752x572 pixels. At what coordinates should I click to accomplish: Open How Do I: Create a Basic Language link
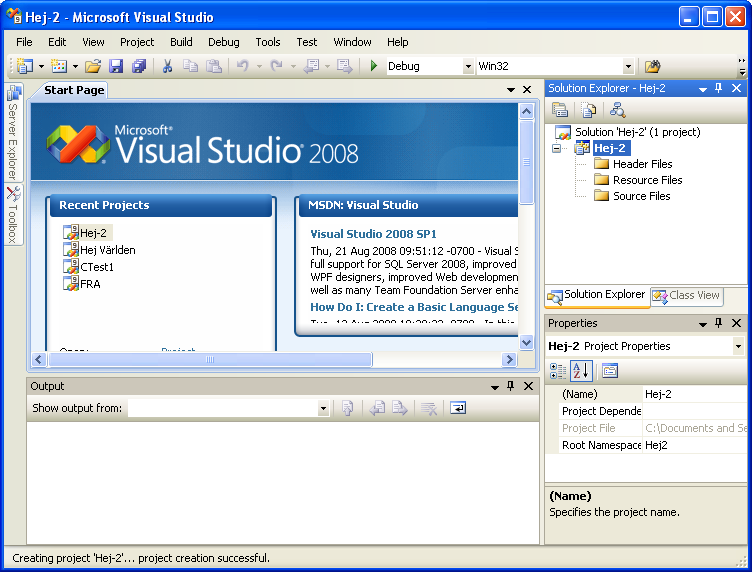pos(414,307)
